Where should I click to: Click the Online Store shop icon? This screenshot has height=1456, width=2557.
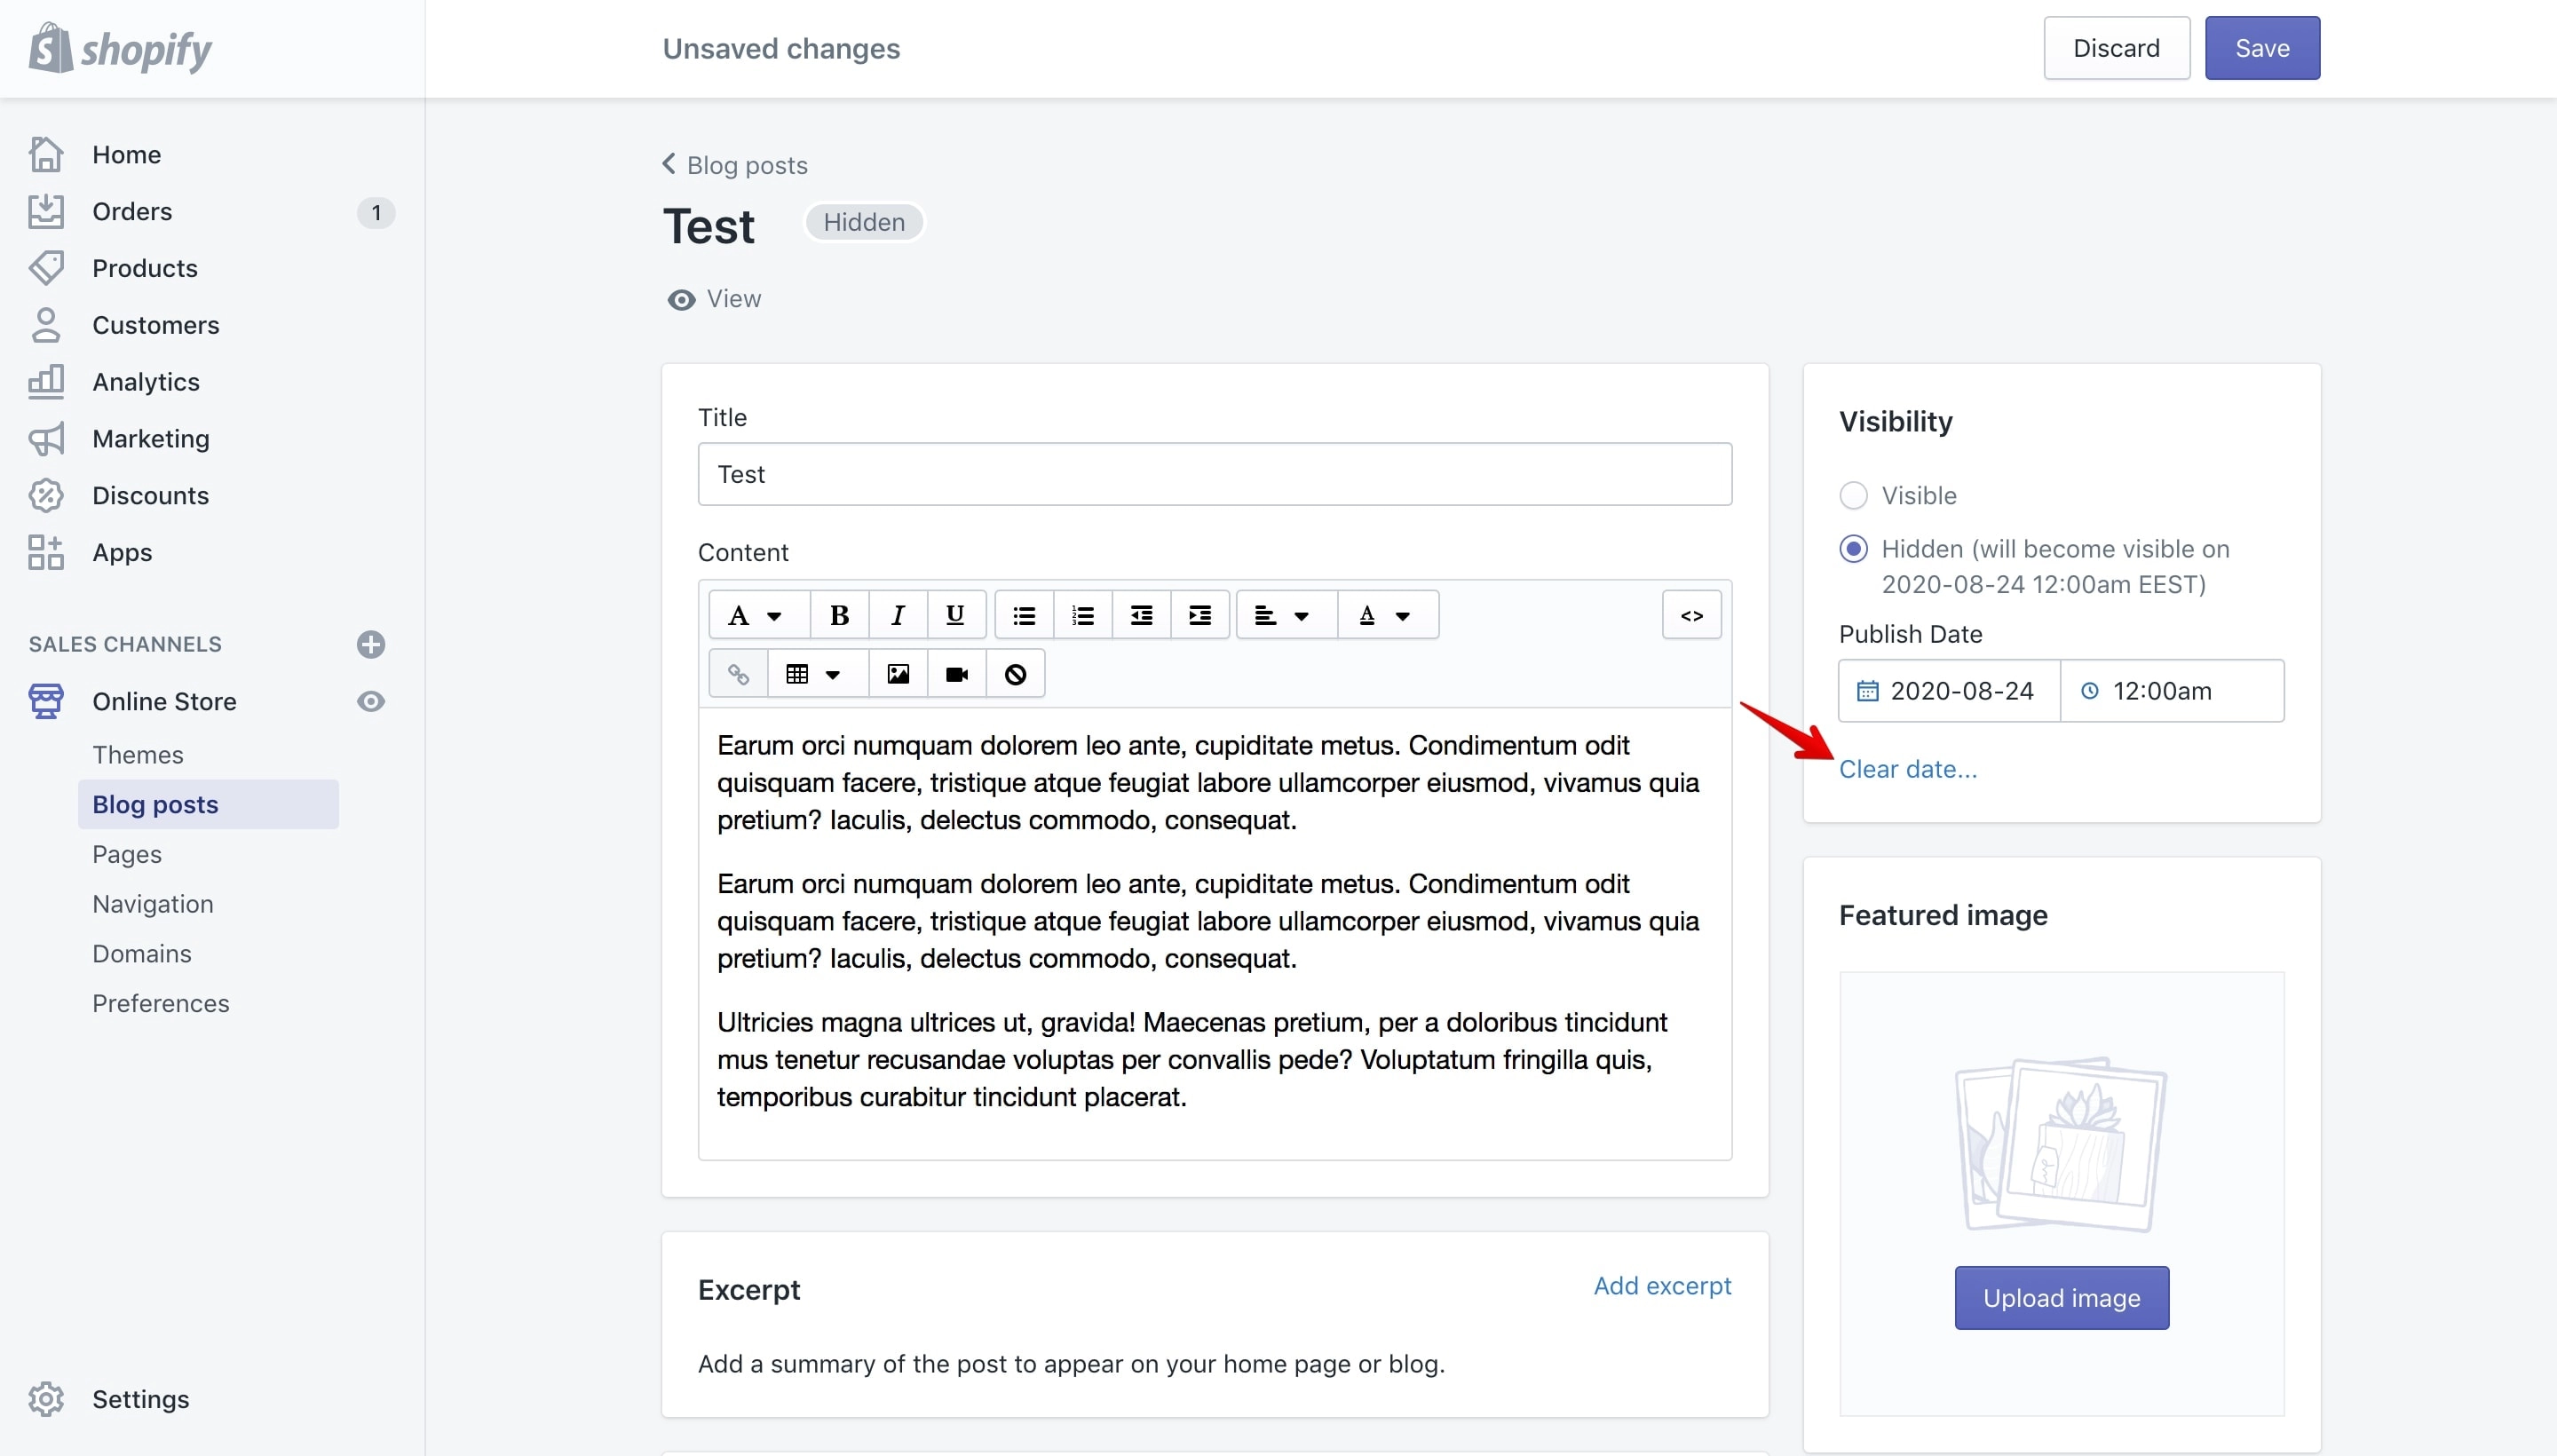(46, 701)
